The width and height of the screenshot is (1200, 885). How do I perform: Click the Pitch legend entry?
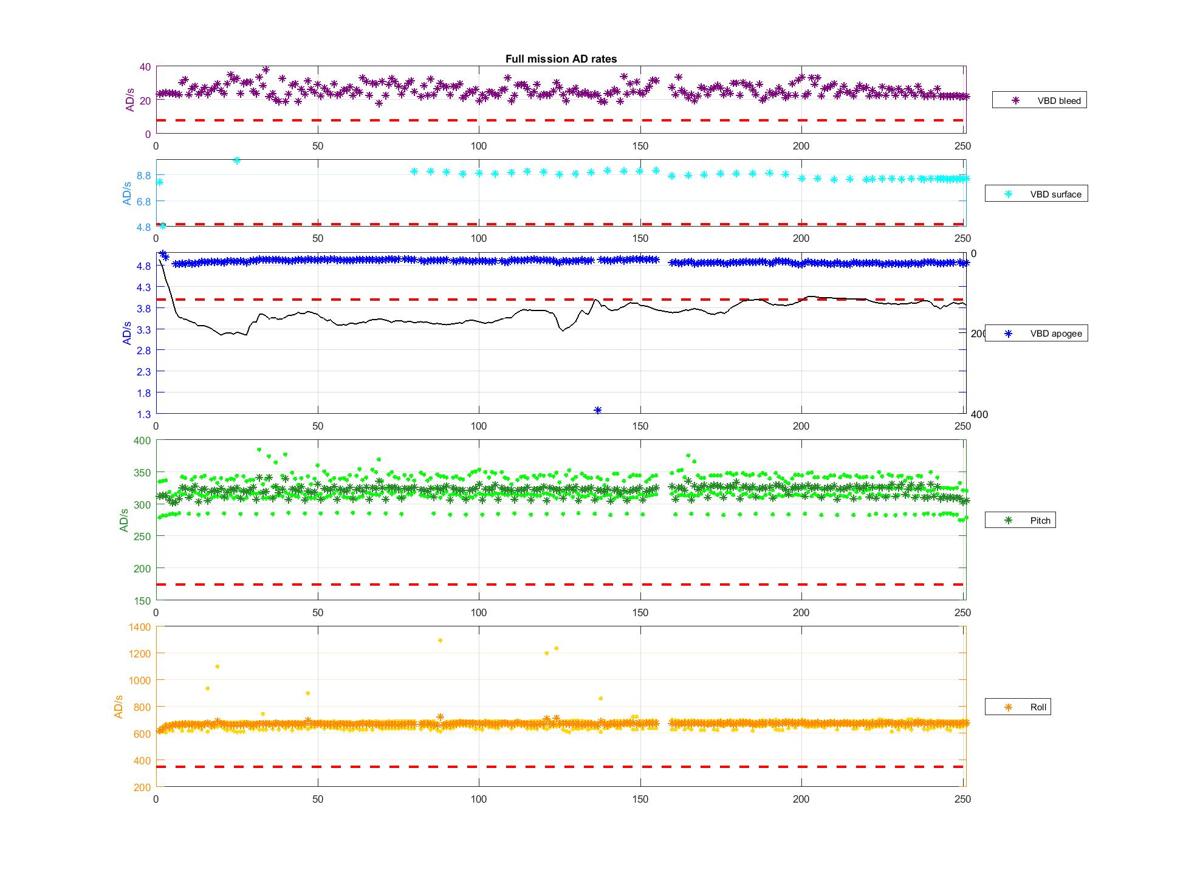(1018, 521)
